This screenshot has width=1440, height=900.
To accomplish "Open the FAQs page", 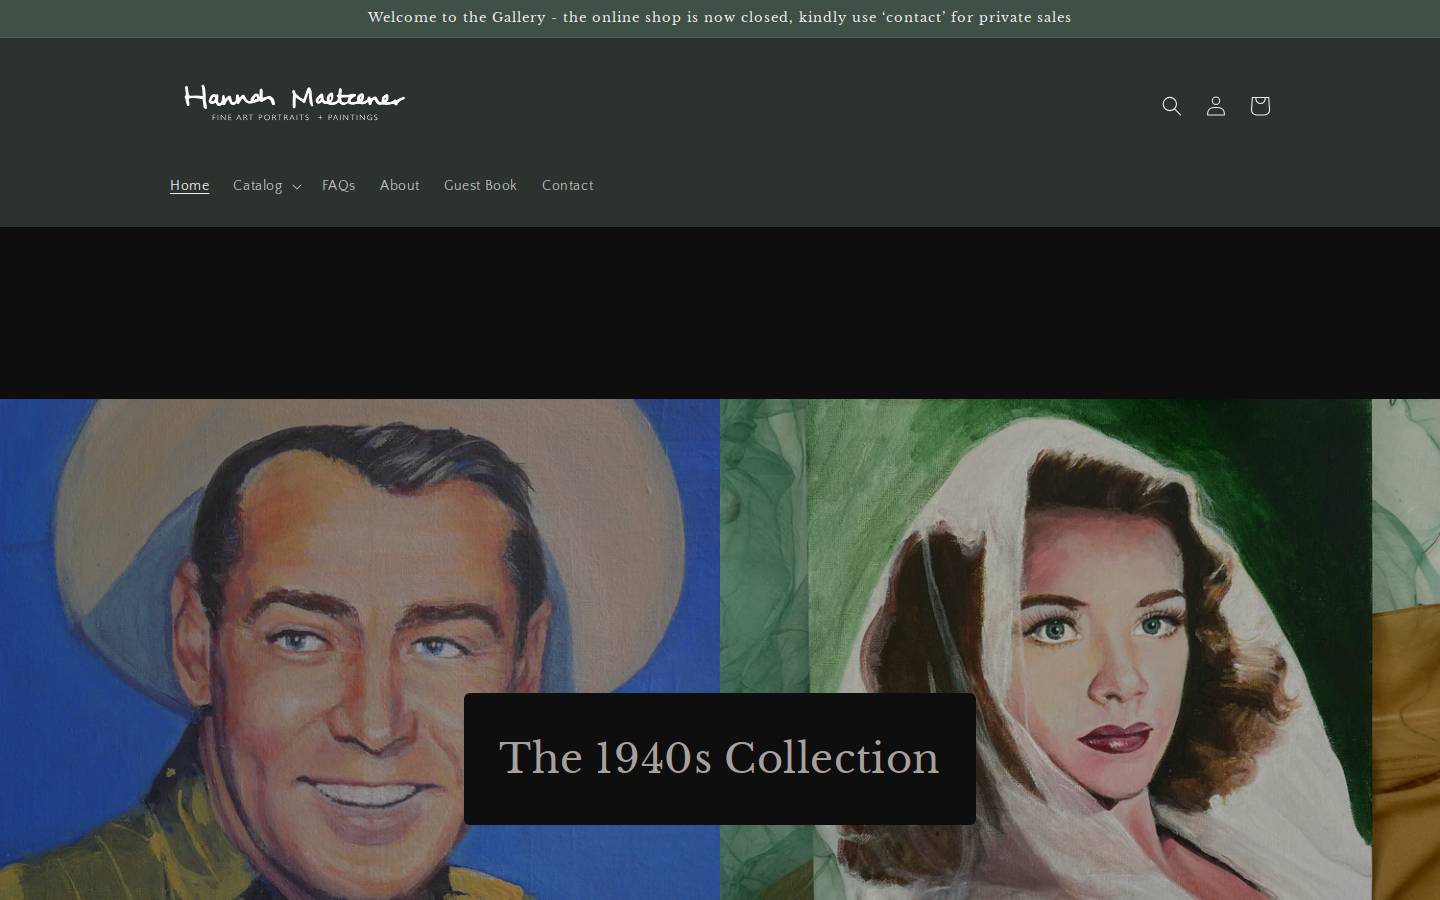I will click(x=339, y=186).
